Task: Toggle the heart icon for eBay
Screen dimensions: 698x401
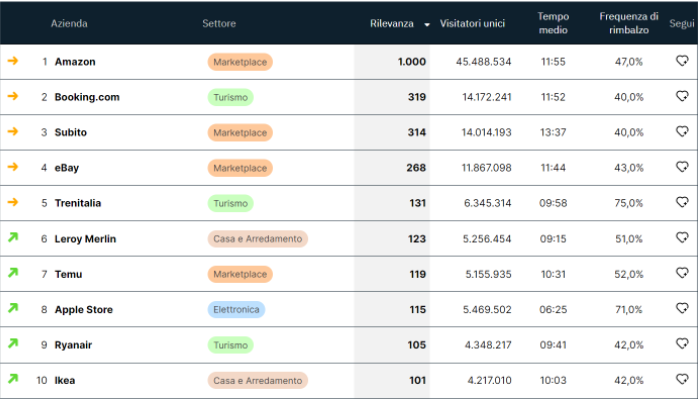Action: pyautogui.click(x=682, y=166)
